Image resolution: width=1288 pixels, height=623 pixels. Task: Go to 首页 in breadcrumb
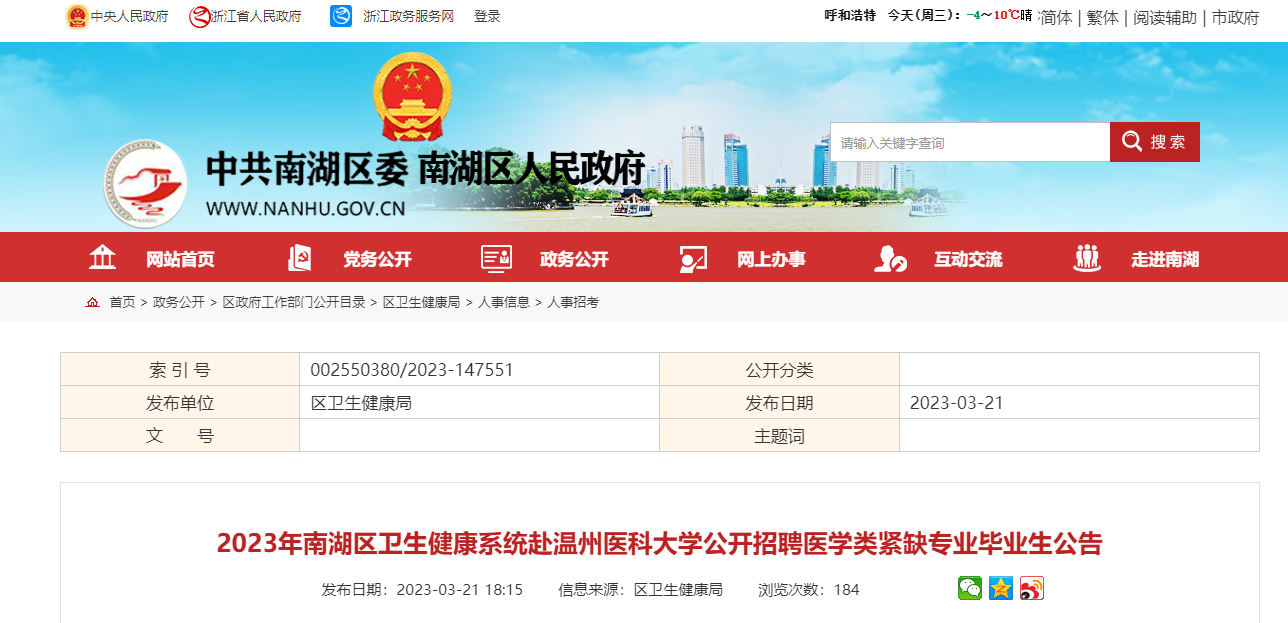coord(122,302)
